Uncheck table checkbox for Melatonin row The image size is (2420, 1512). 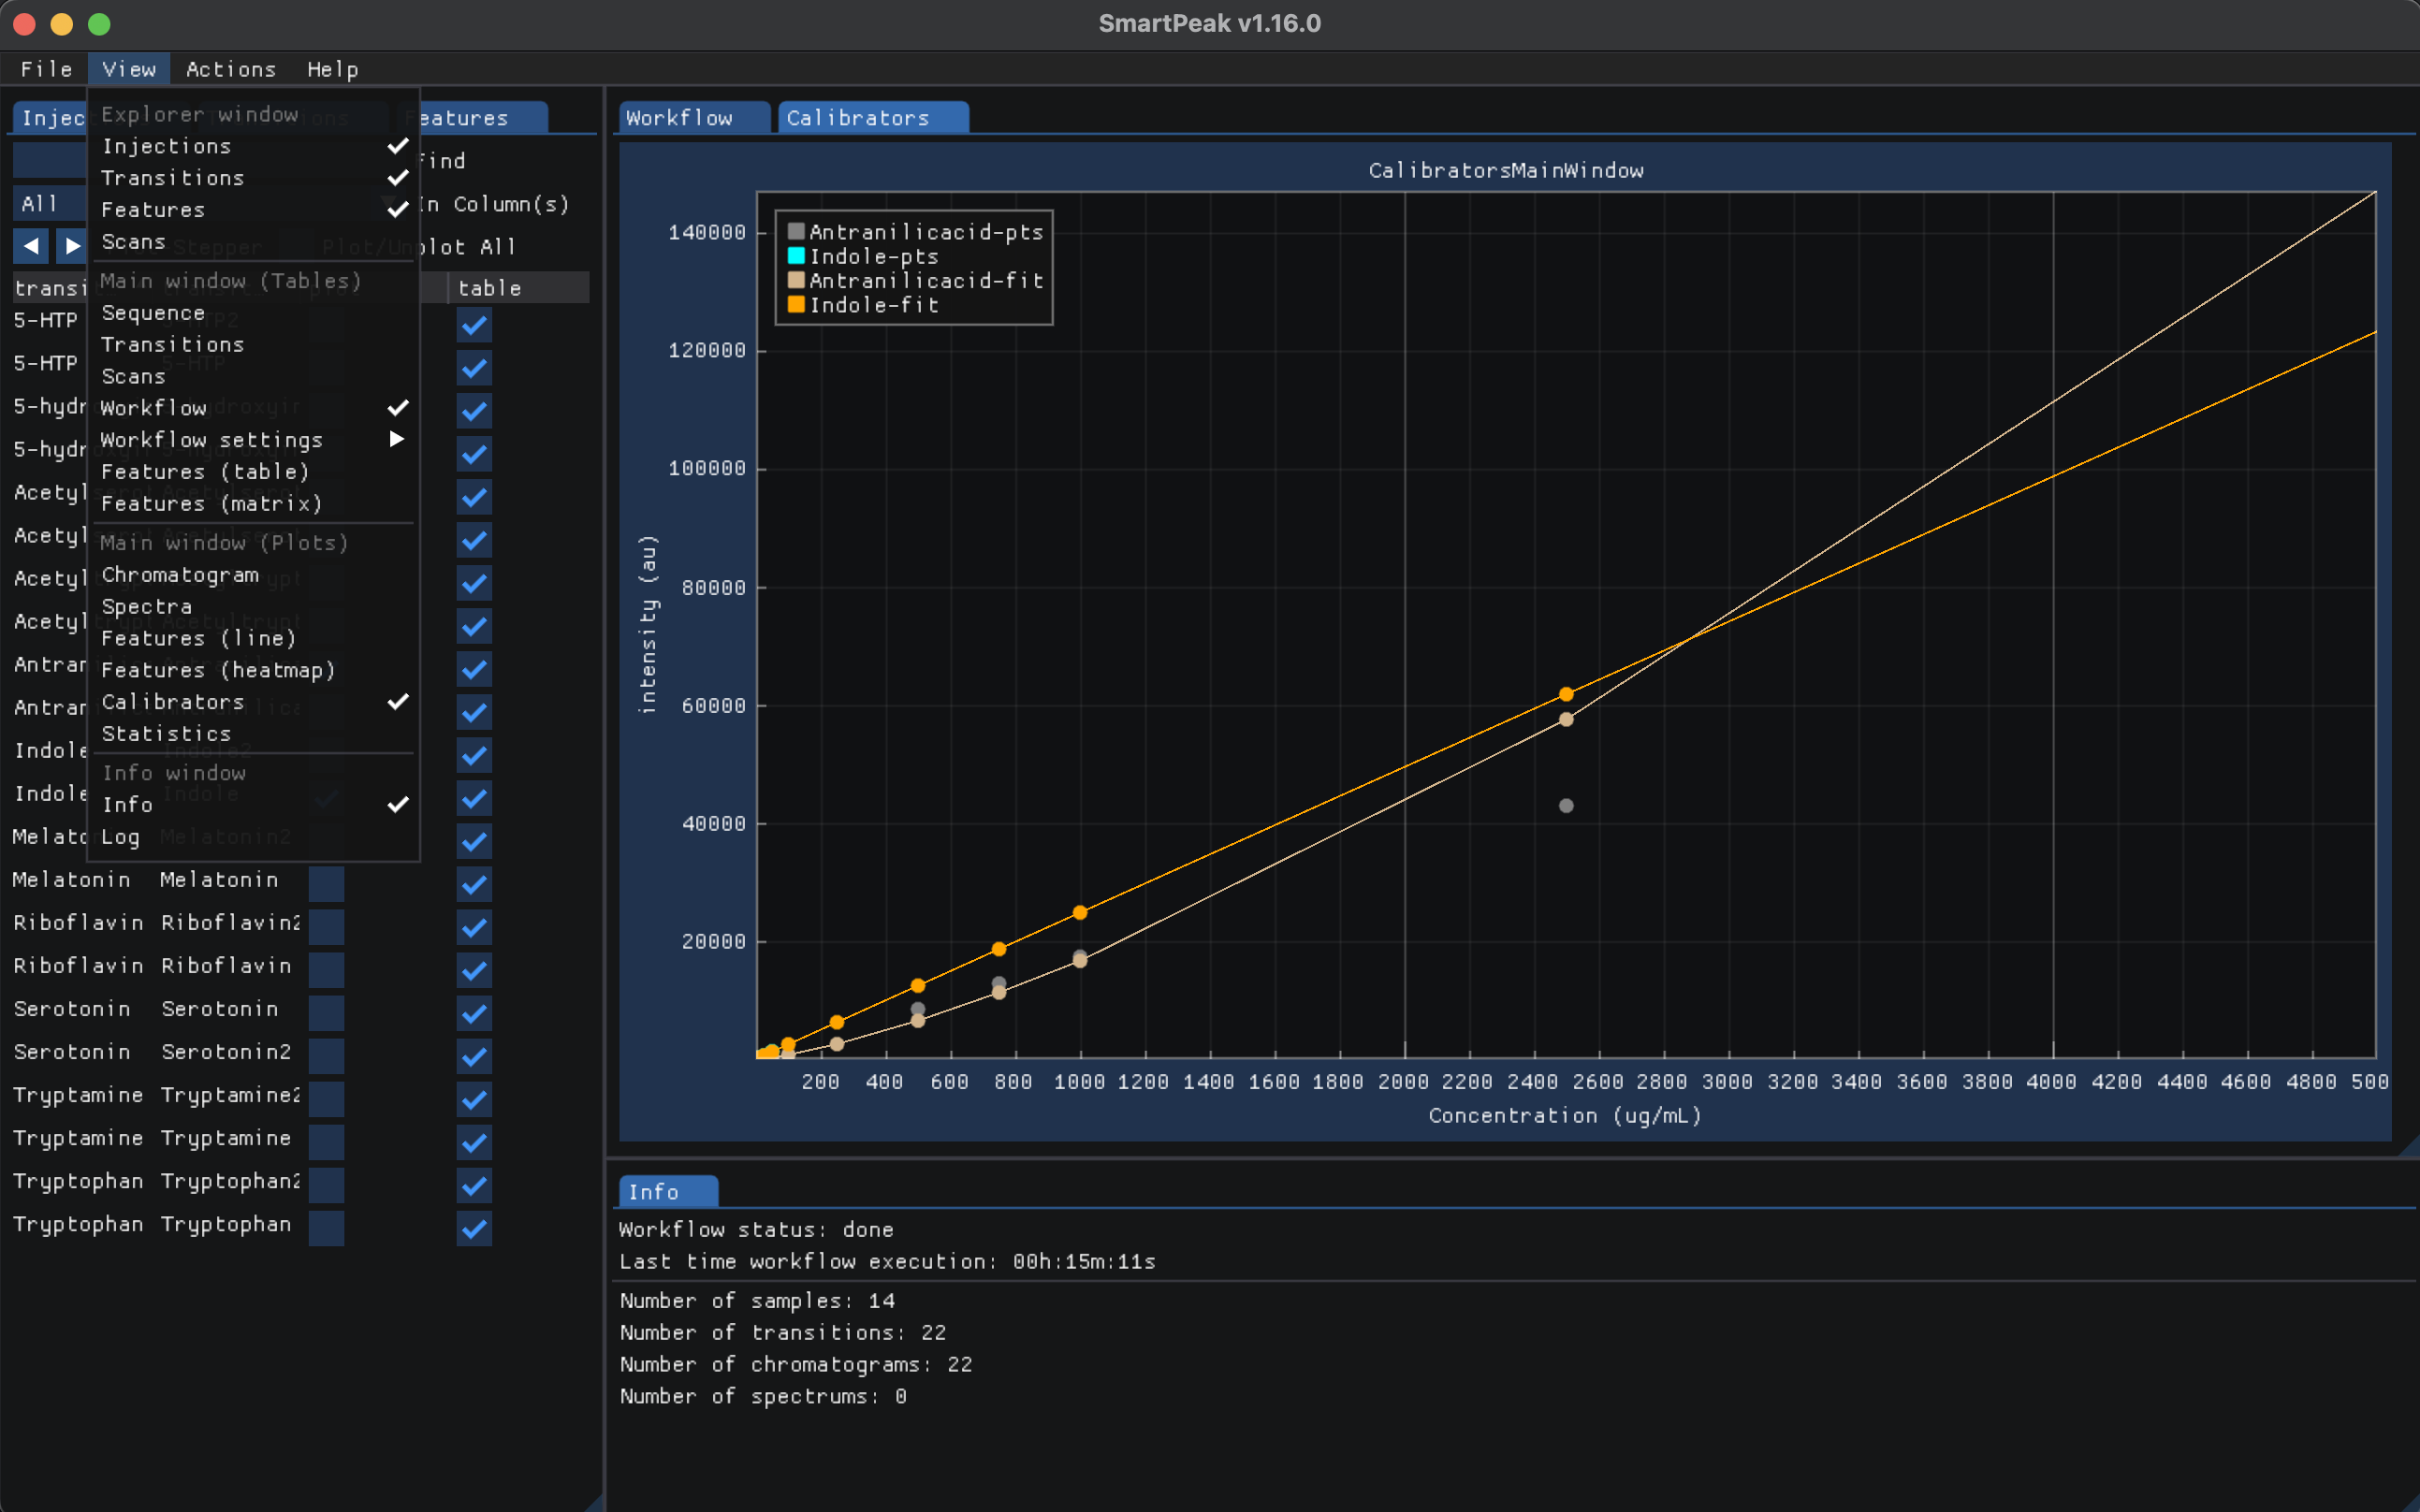click(x=474, y=884)
